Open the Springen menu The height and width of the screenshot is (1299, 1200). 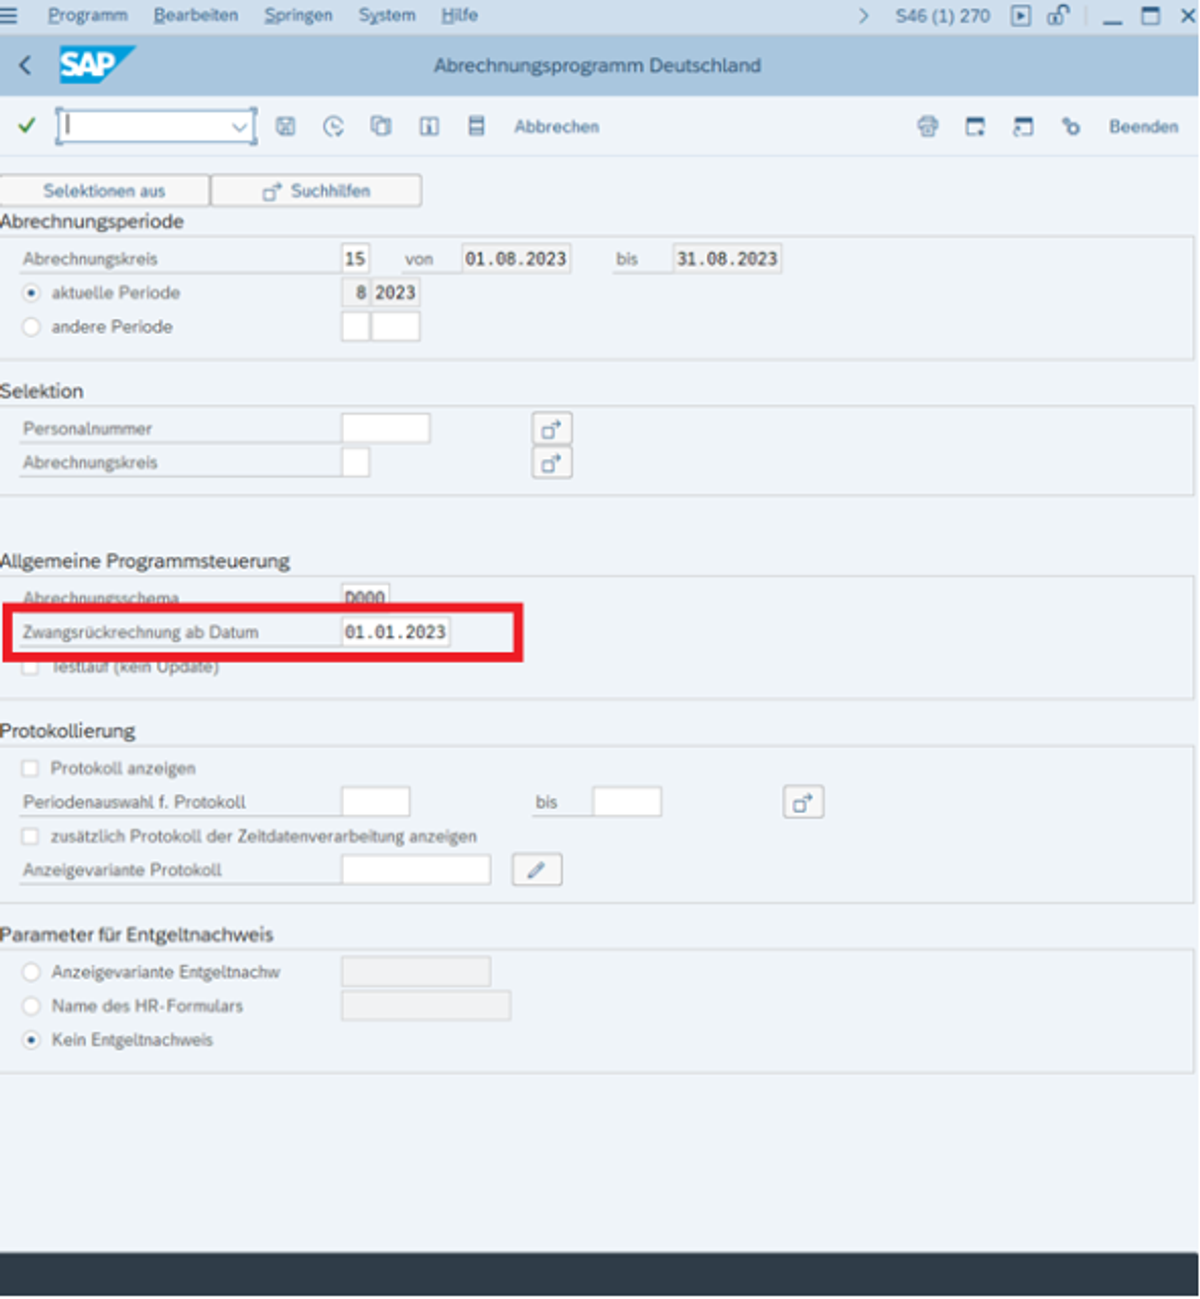coord(297,15)
